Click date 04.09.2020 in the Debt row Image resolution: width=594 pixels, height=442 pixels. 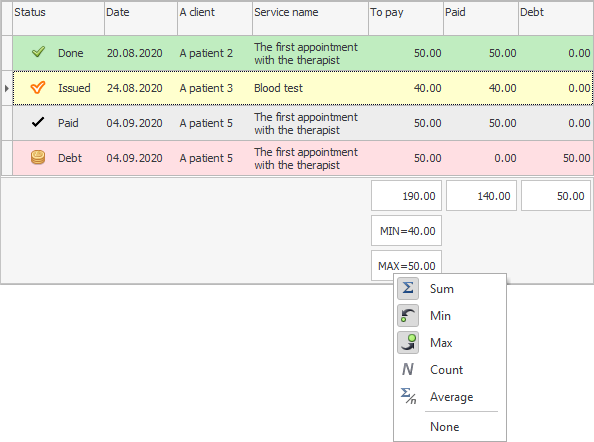pos(134,158)
